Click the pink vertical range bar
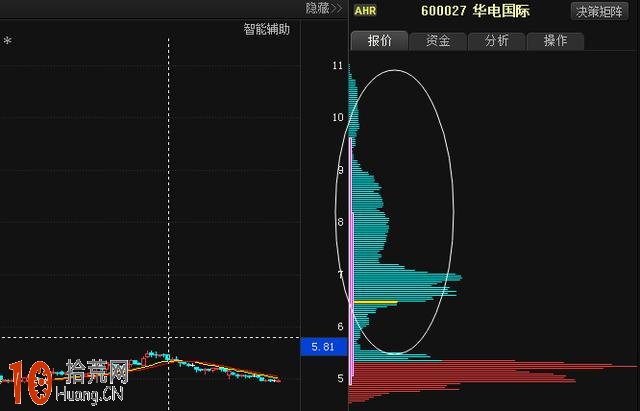Image resolution: width=640 pixels, height=411 pixels. point(351,261)
